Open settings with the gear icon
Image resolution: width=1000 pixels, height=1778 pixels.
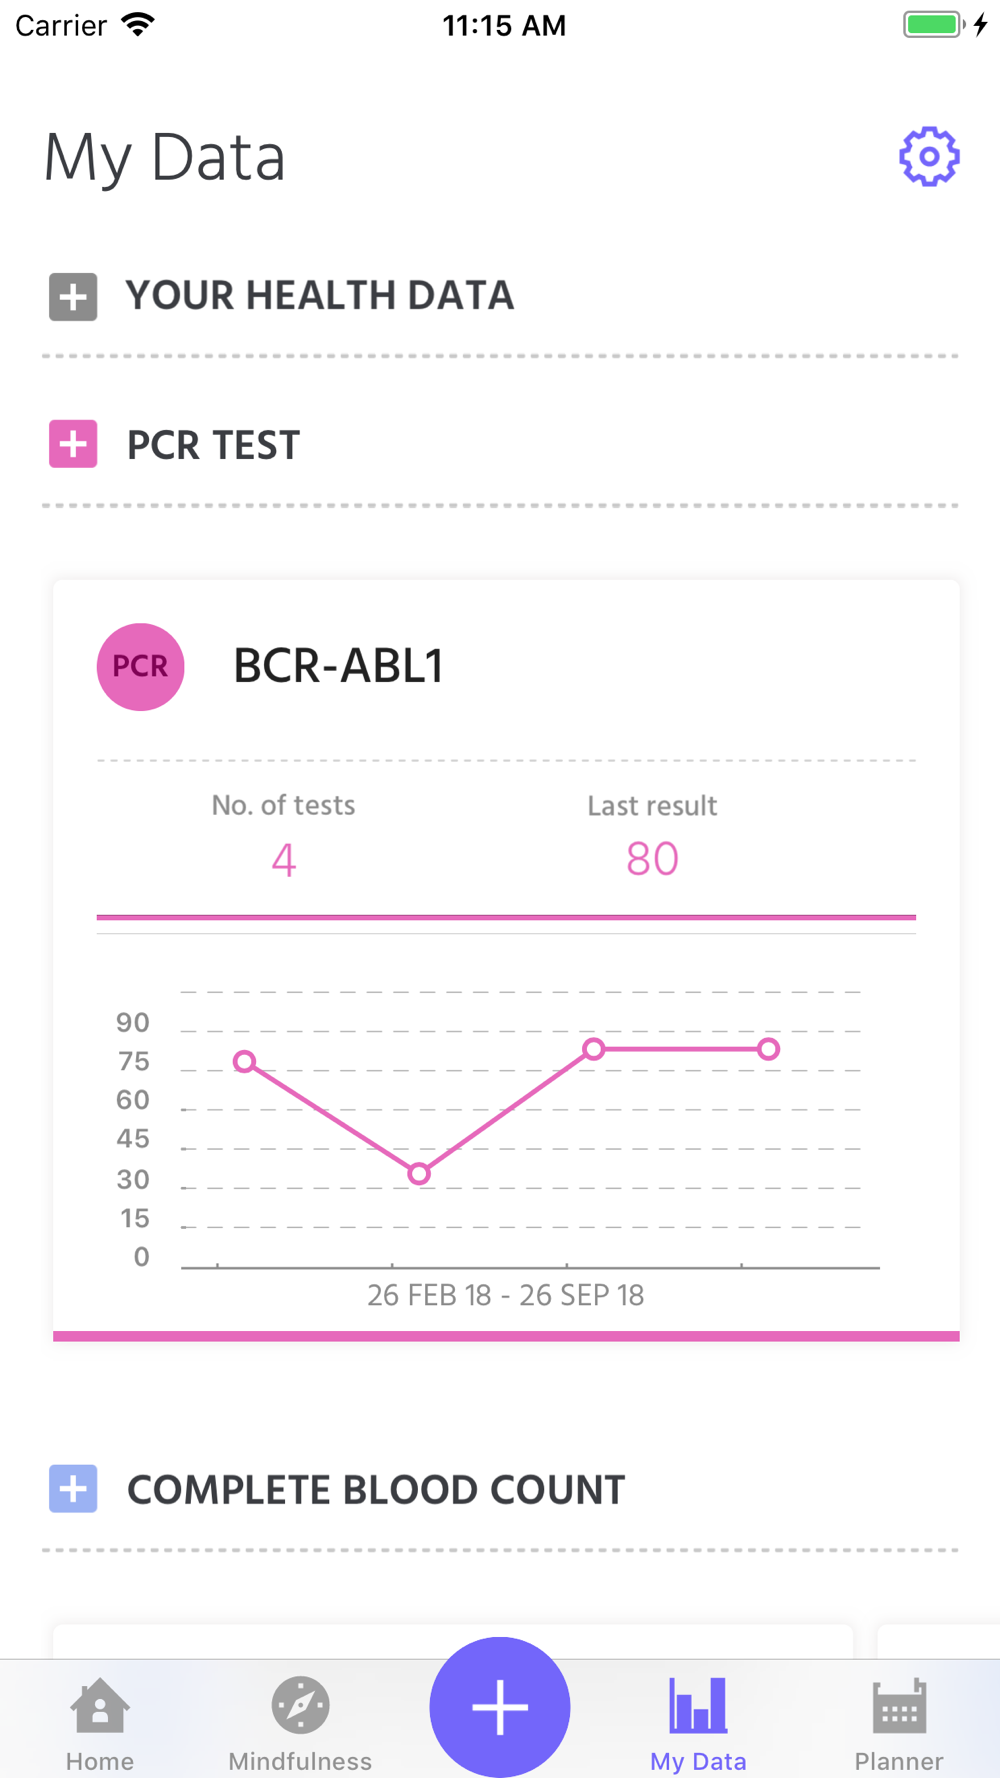point(929,156)
